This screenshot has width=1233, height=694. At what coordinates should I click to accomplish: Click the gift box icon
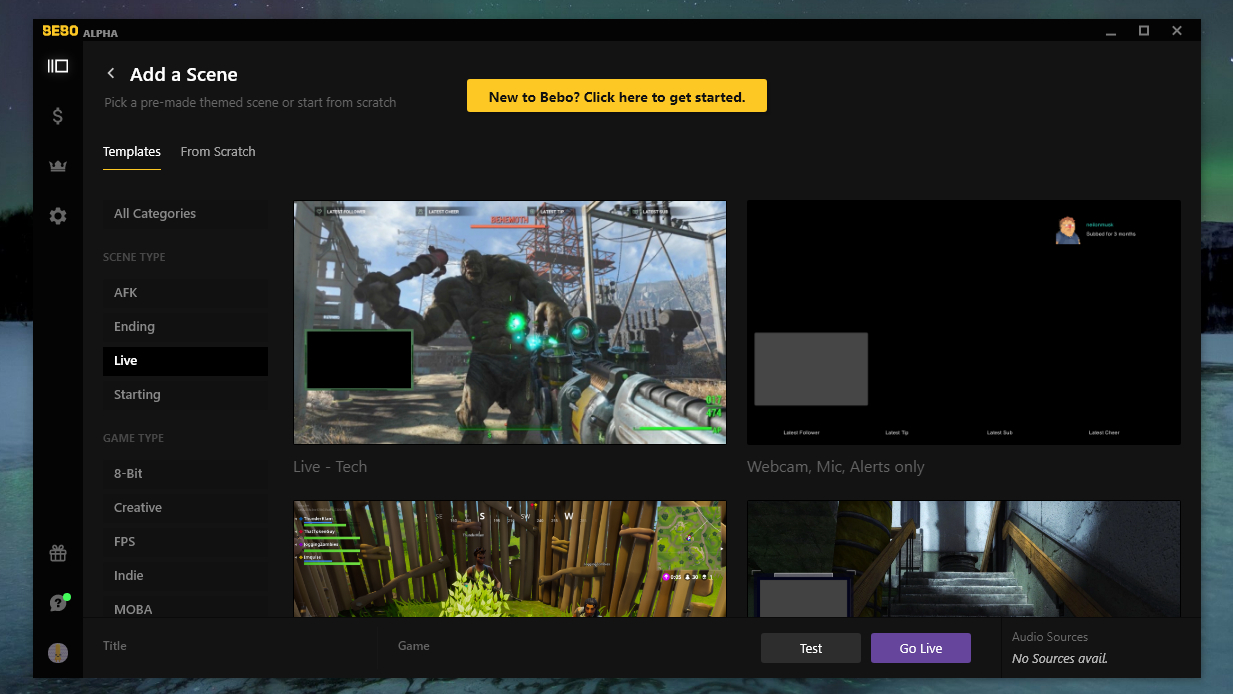[58, 553]
